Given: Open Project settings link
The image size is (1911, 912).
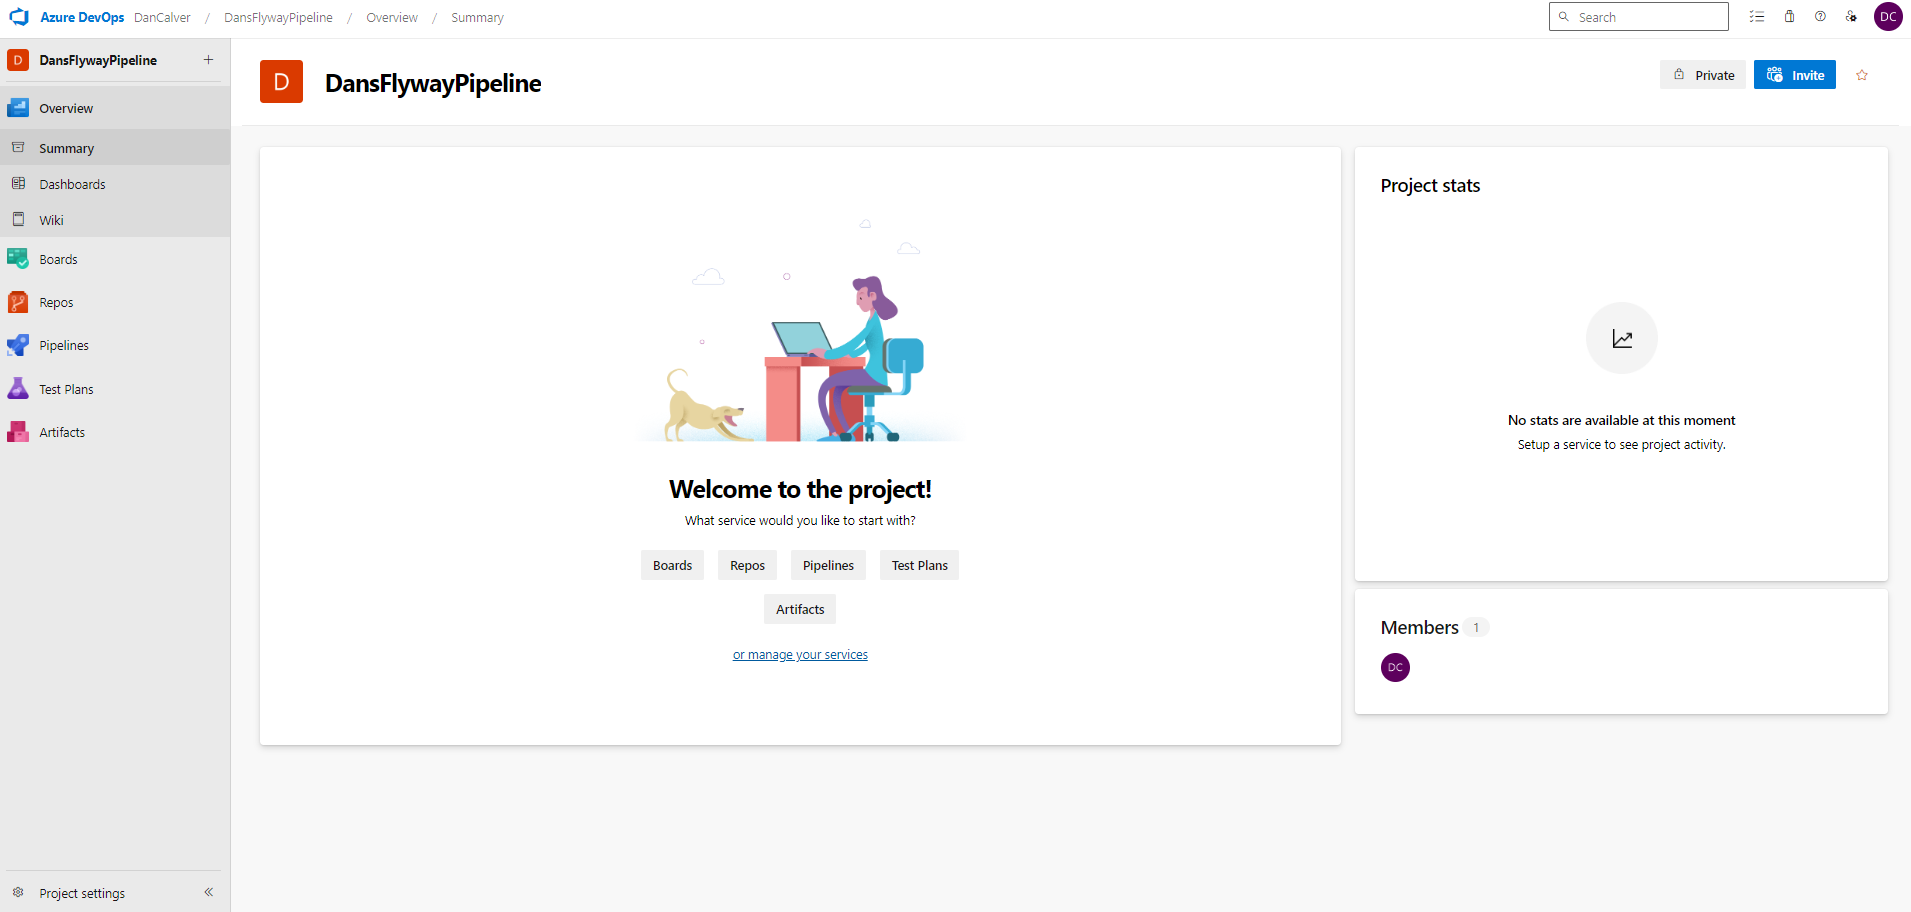Looking at the screenshot, I should [82, 893].
